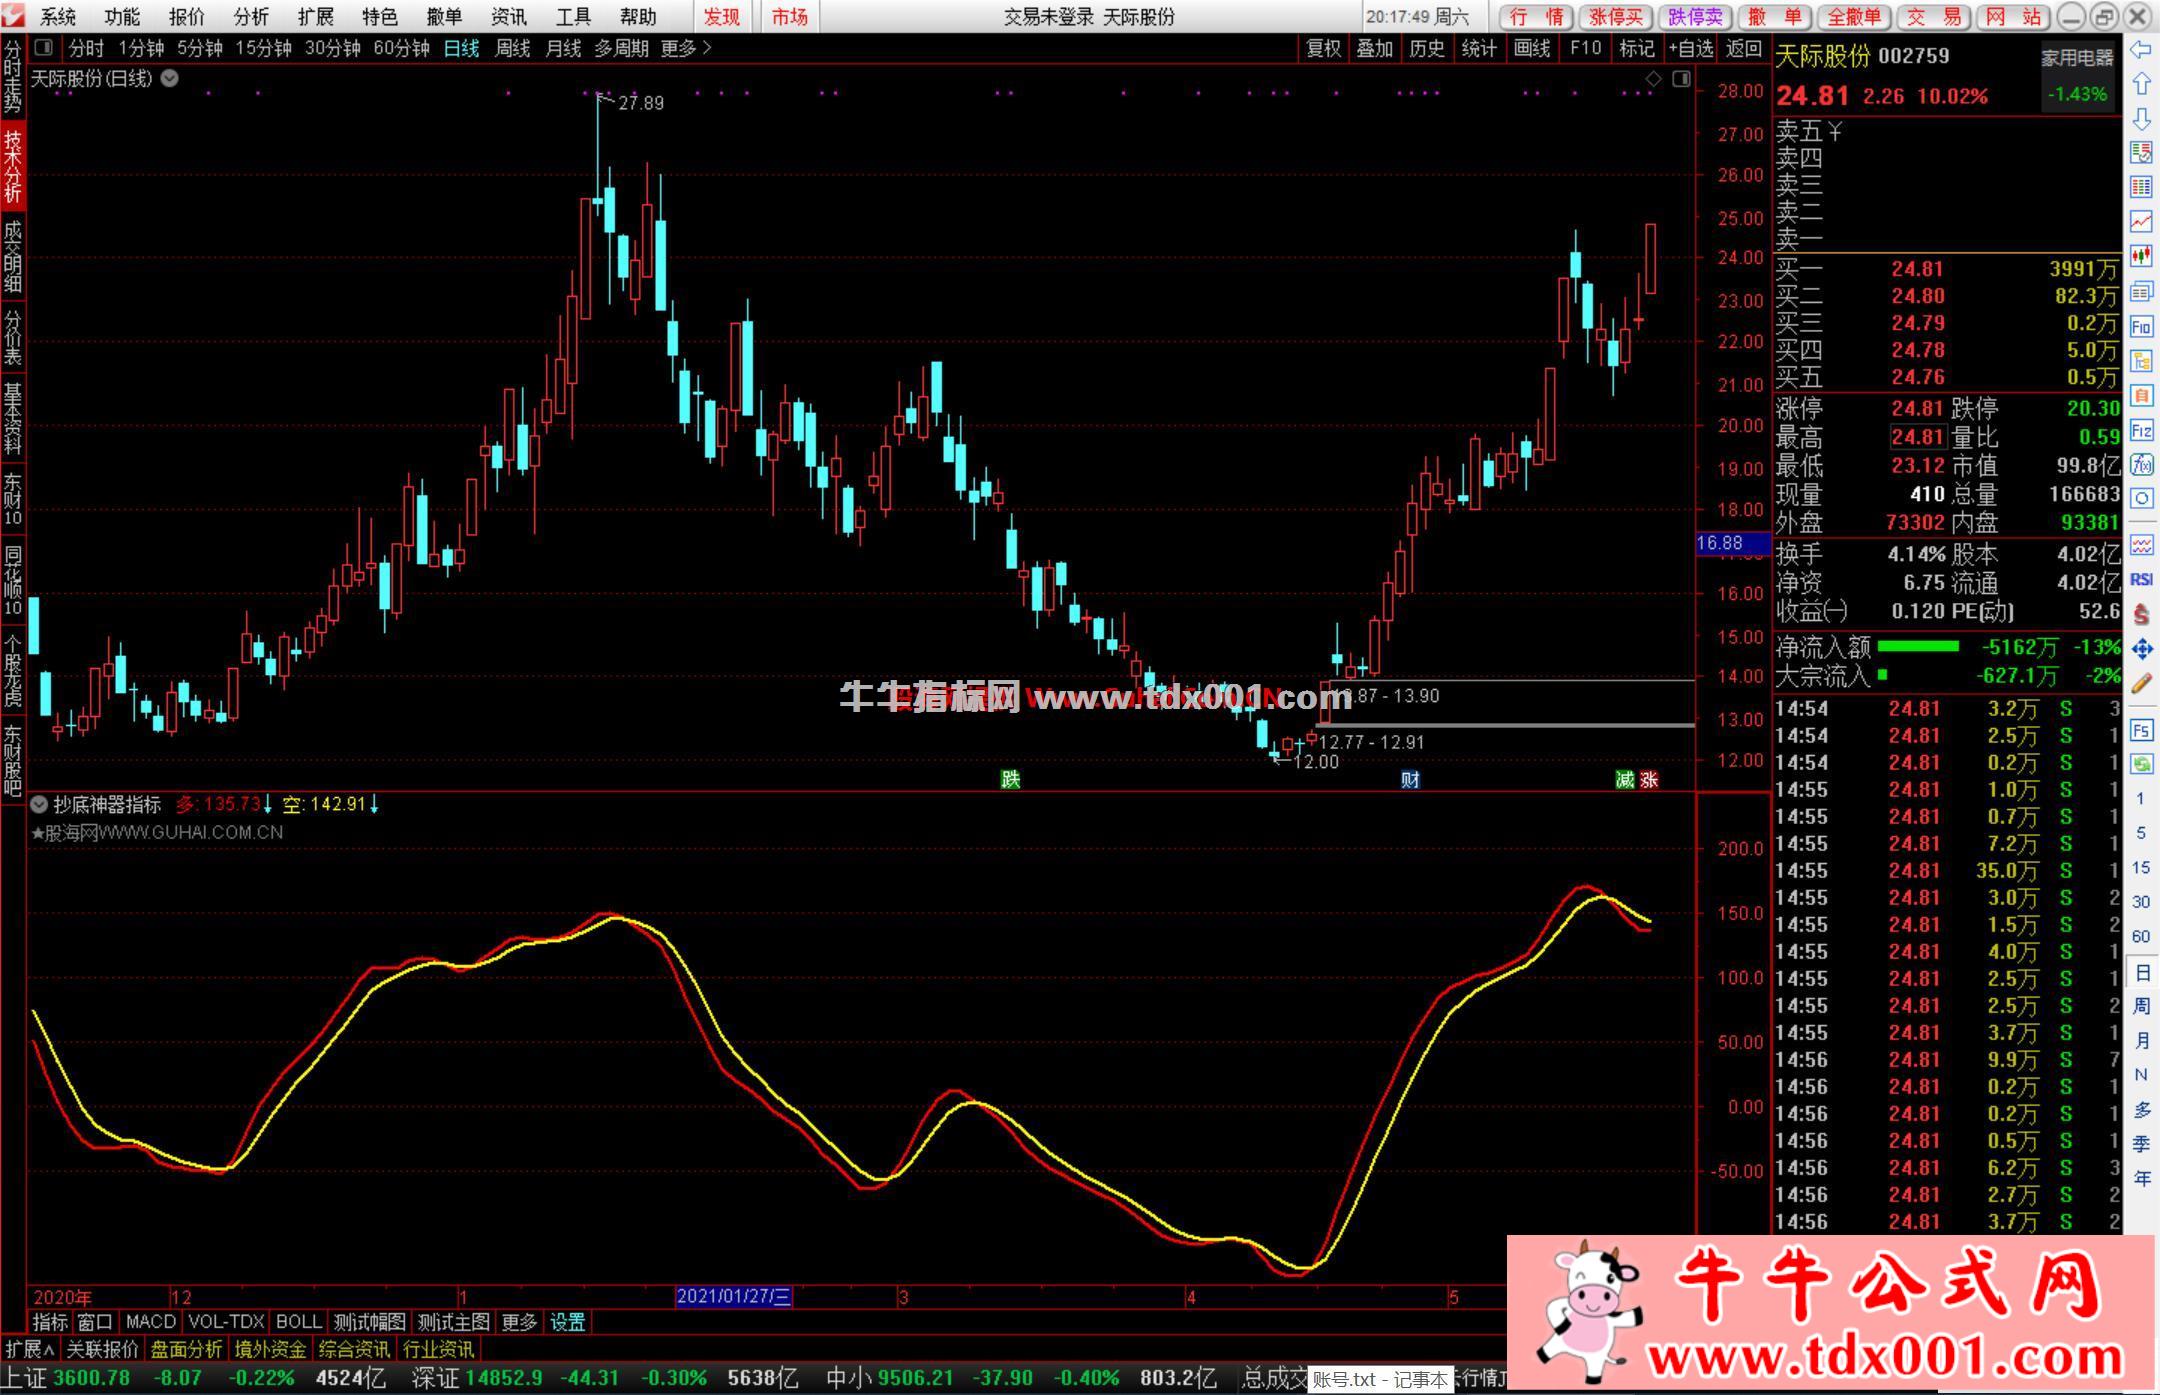Screen dimensions: 2160x1395
Task: Select the 日 period in right sidebar
Action: point(2141,972)
